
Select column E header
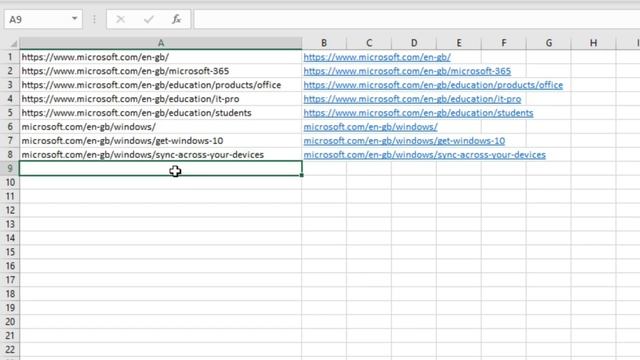coord(459,43)
